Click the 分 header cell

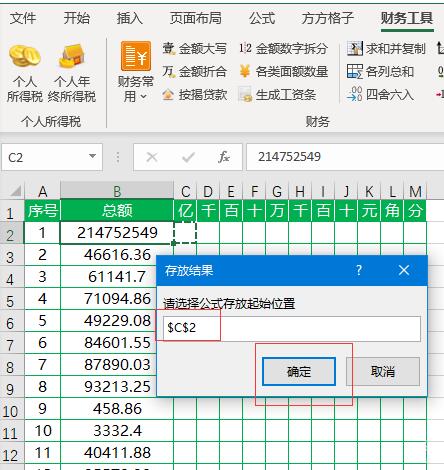coord(415,211)
